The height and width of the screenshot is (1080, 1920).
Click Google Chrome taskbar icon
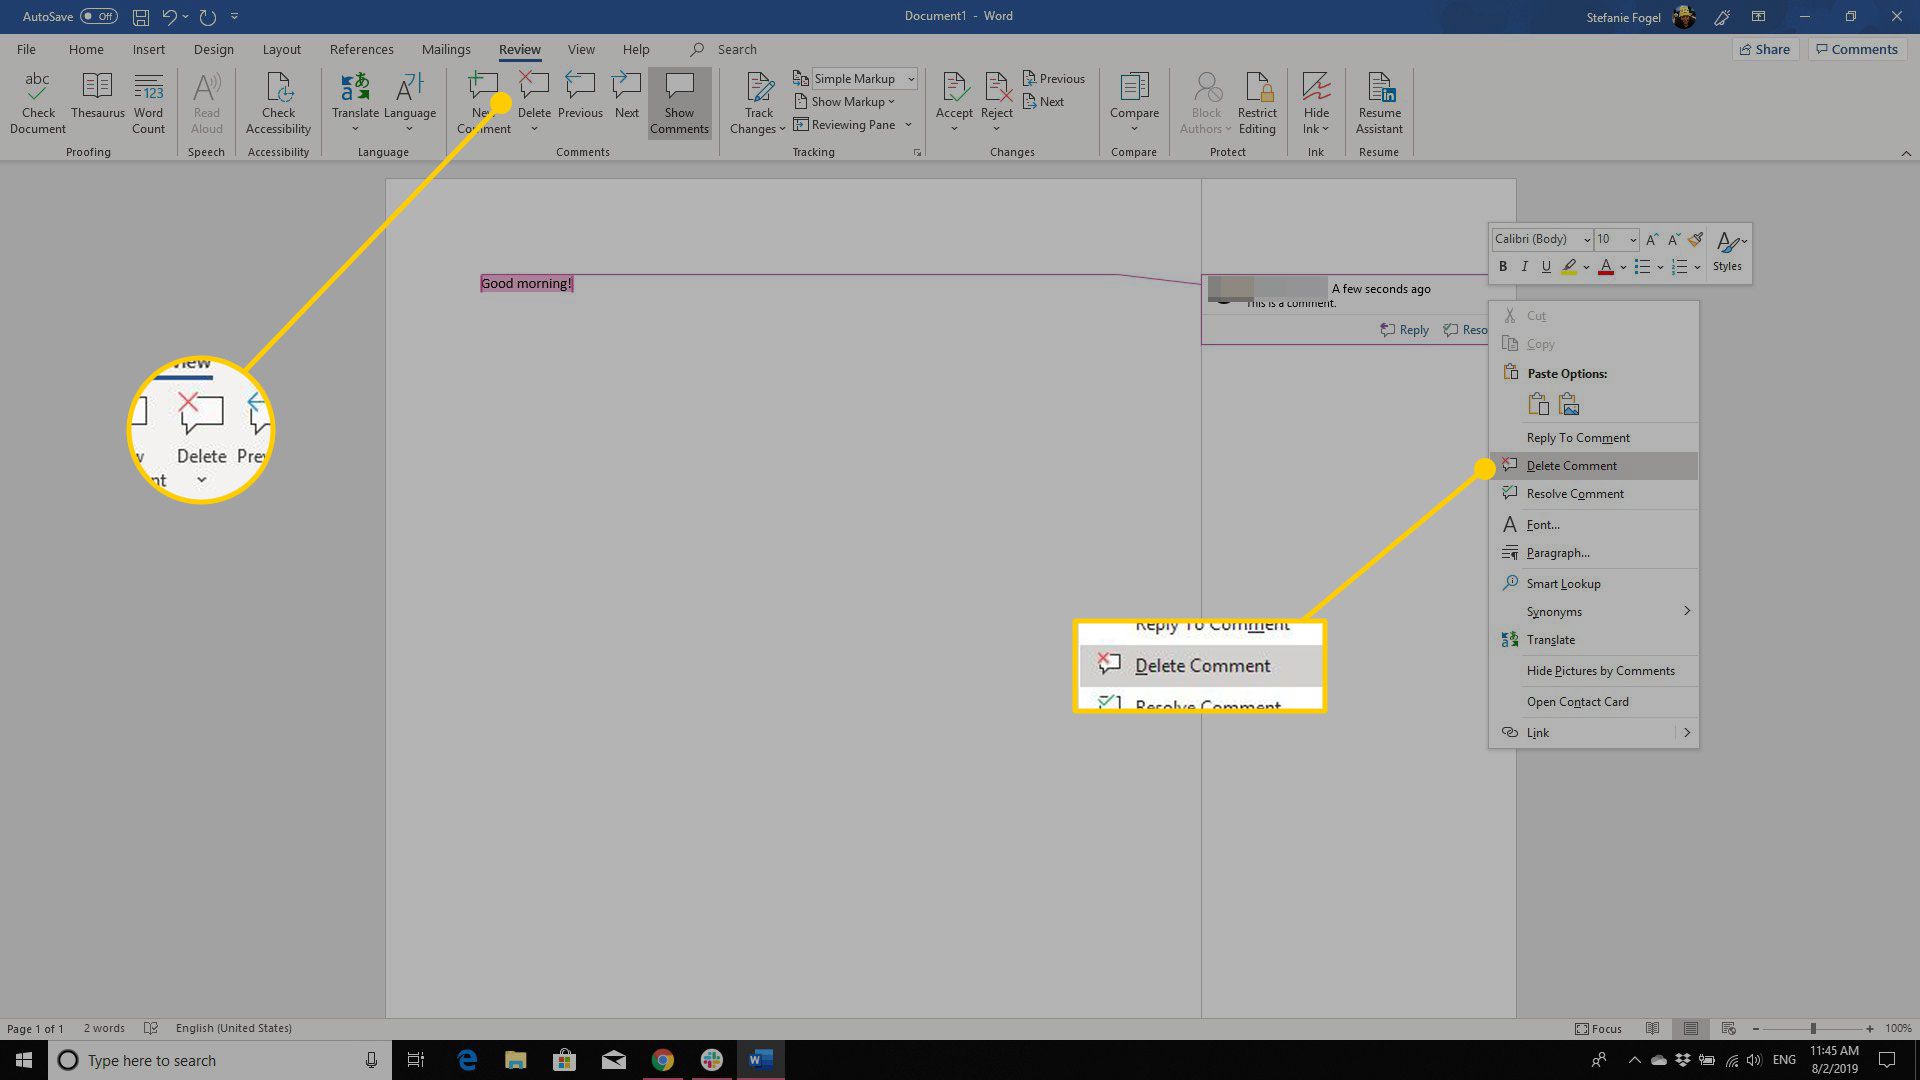(x=663, y=1059)
